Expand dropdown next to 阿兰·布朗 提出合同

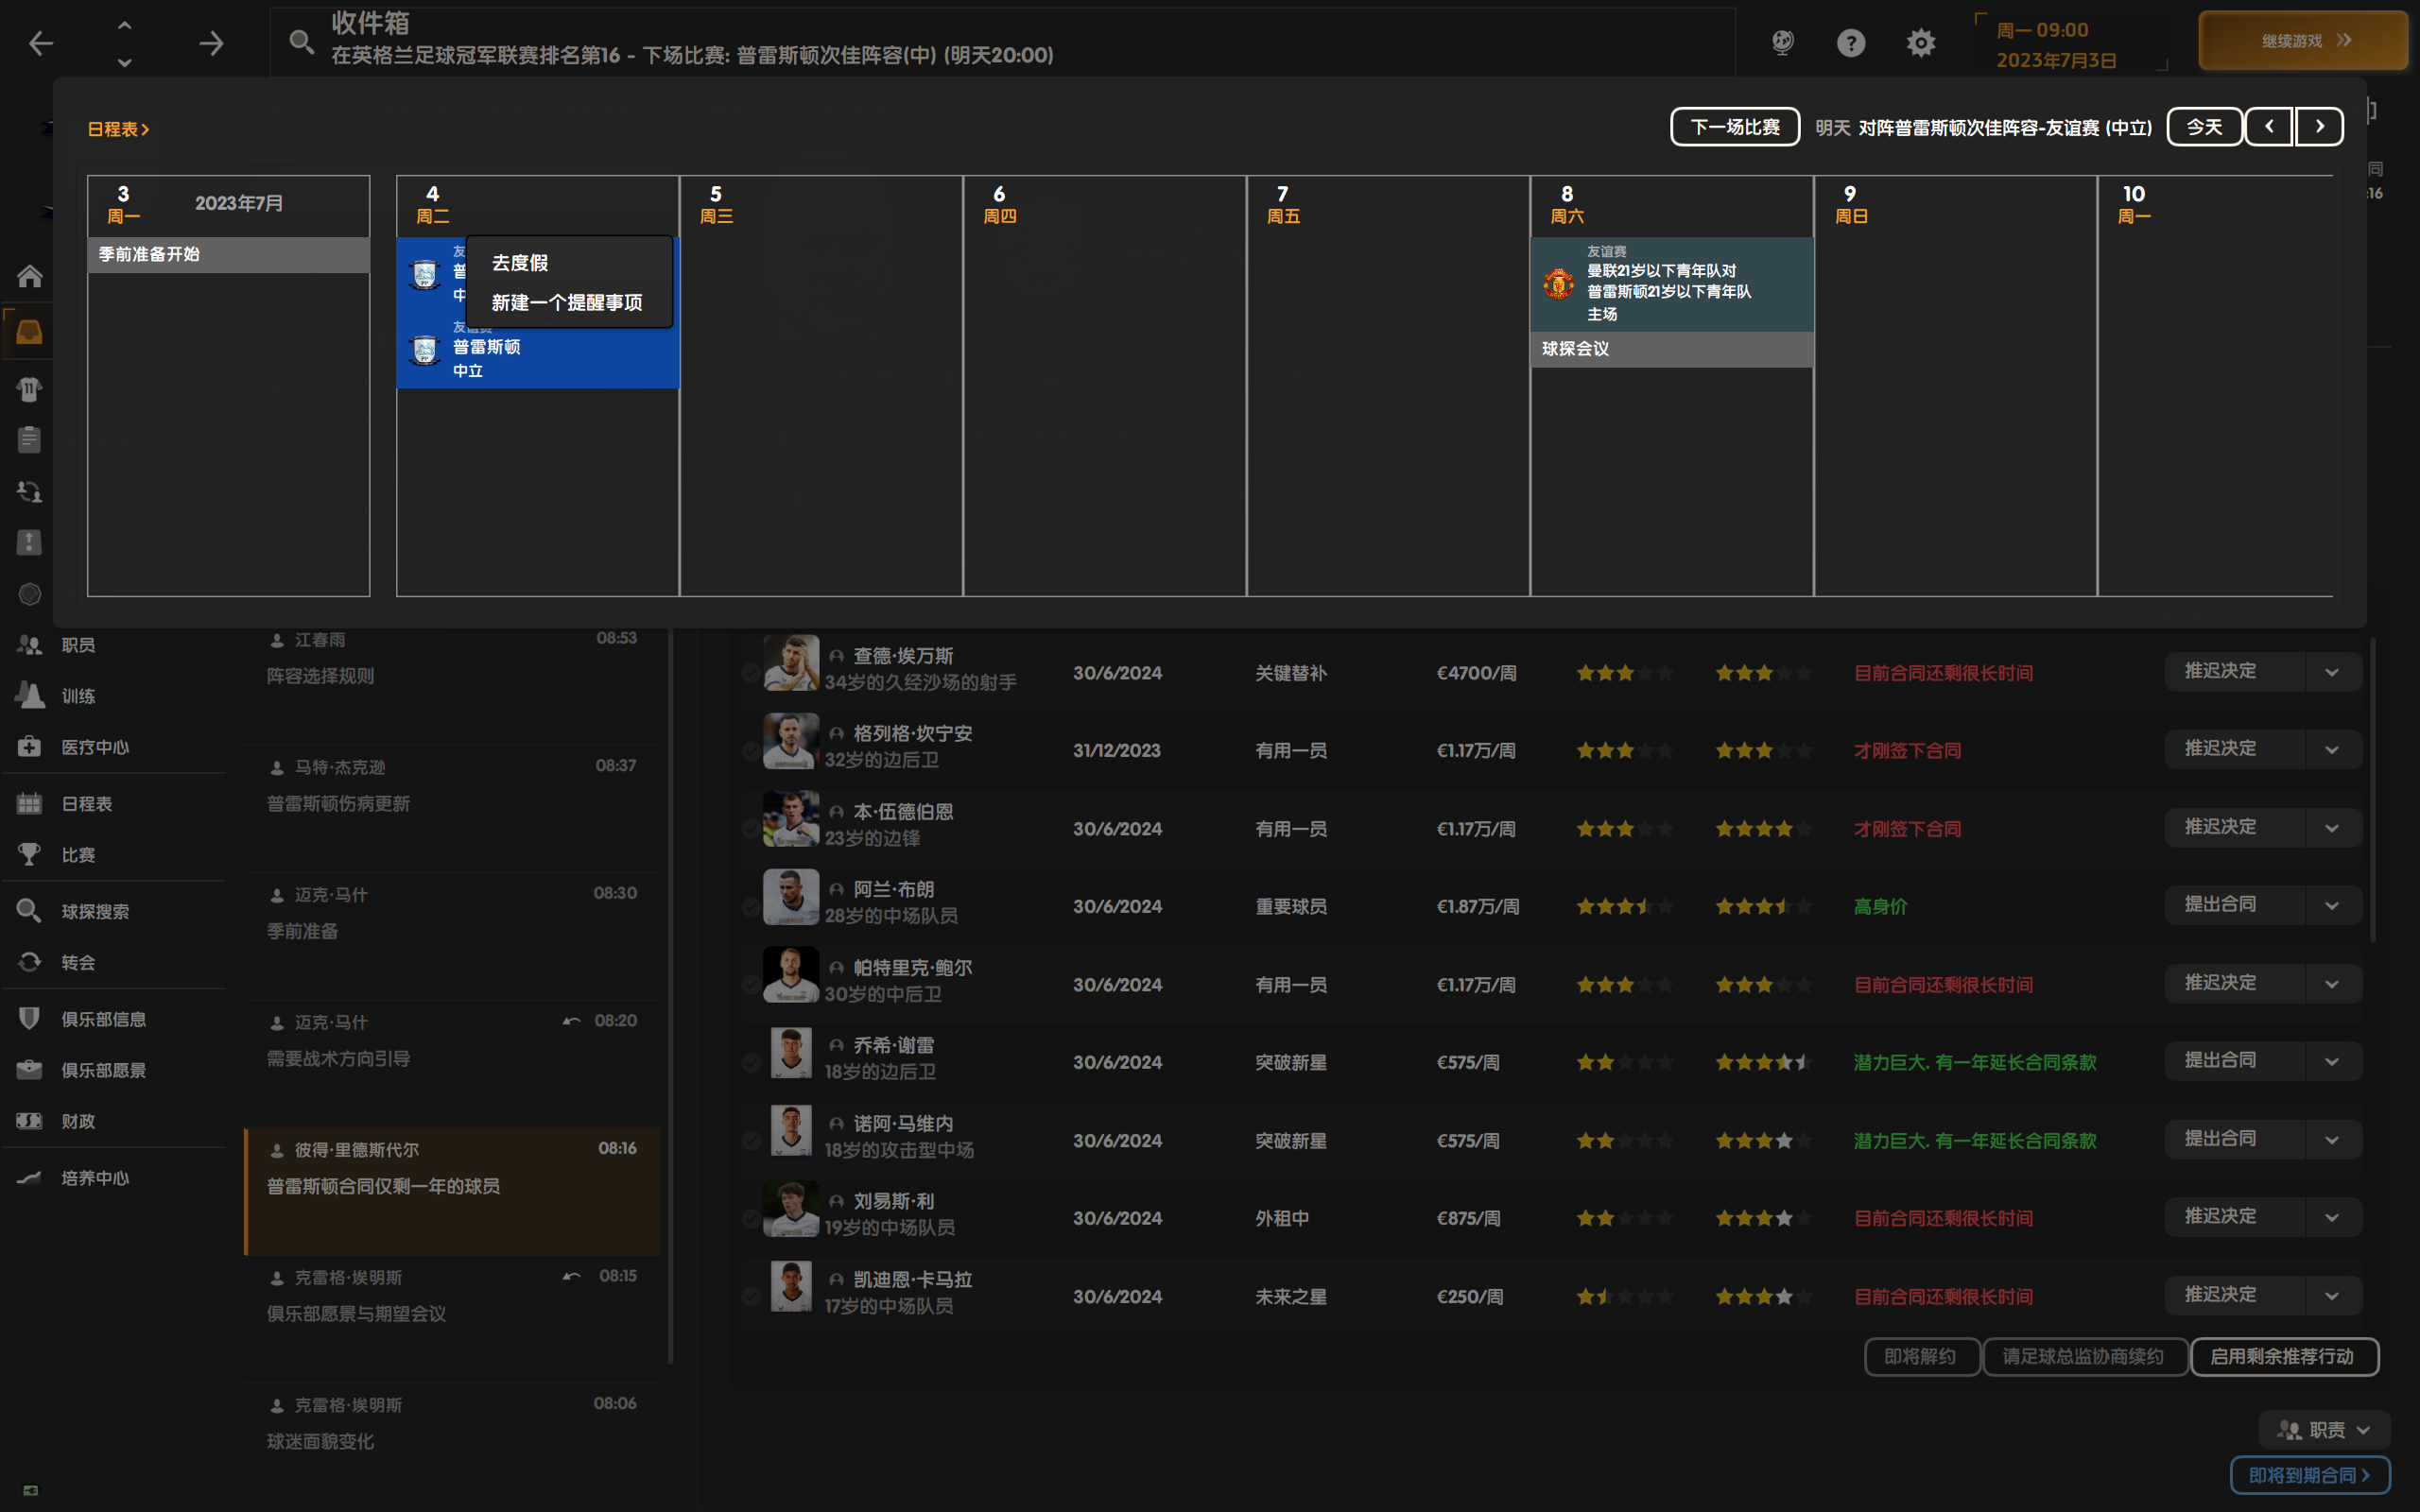click(x=2332, y=906)
